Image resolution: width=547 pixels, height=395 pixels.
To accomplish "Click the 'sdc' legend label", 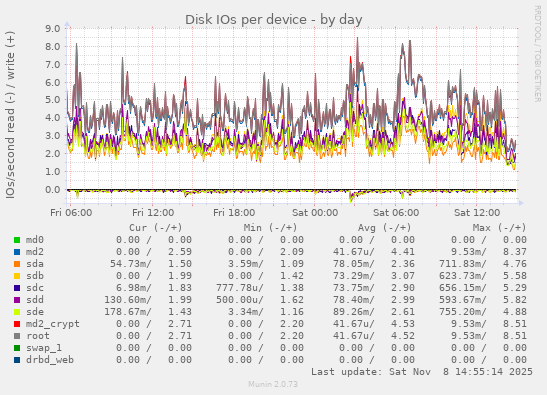I will click(x=35, y=288).
